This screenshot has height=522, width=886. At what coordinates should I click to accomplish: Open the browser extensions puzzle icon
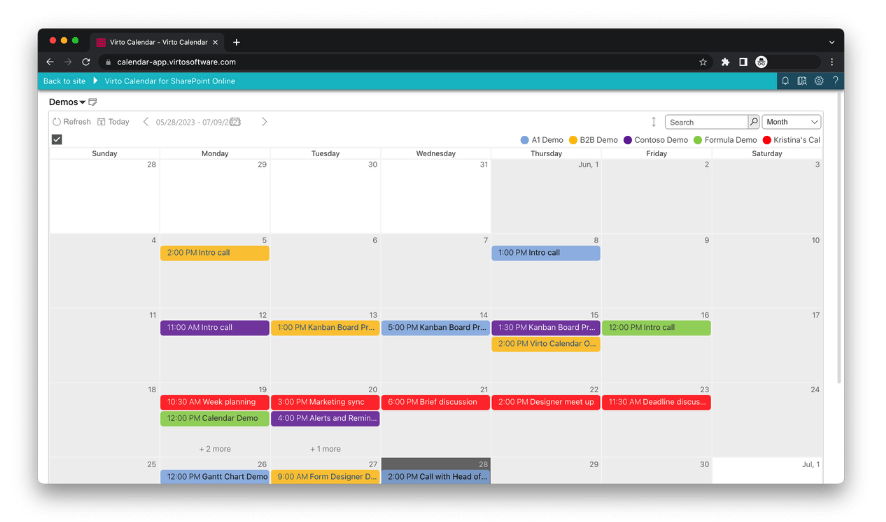click(725, 62)
